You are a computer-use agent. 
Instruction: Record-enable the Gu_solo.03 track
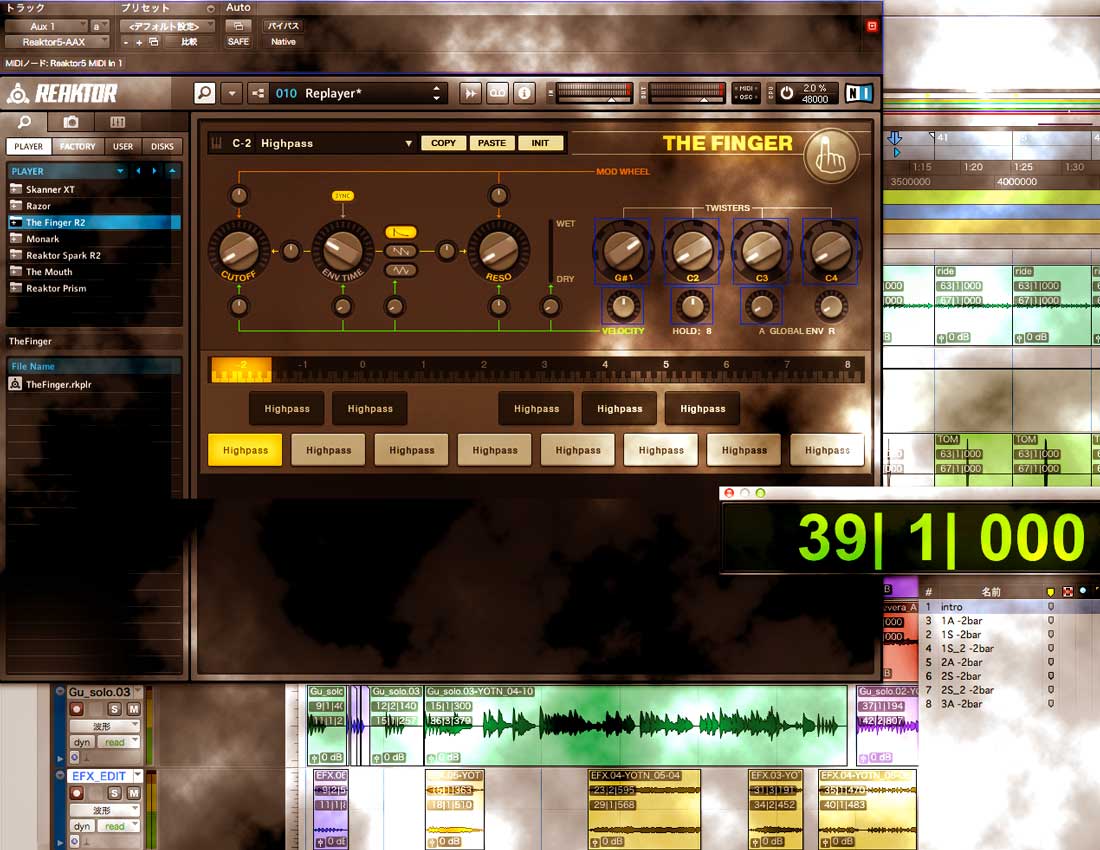77,709
